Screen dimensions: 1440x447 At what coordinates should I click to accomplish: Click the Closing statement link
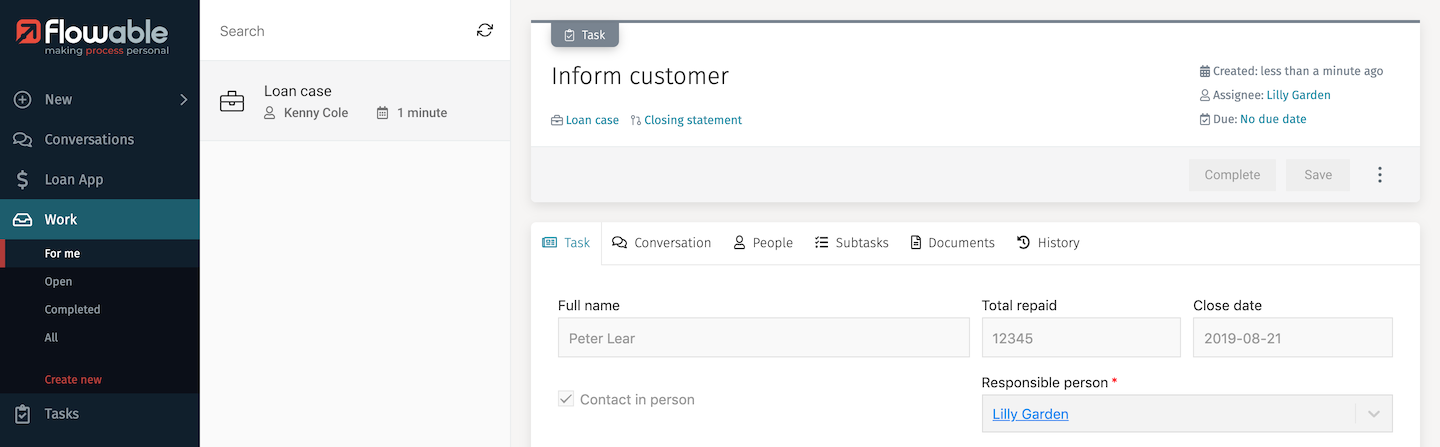[692, 120]
